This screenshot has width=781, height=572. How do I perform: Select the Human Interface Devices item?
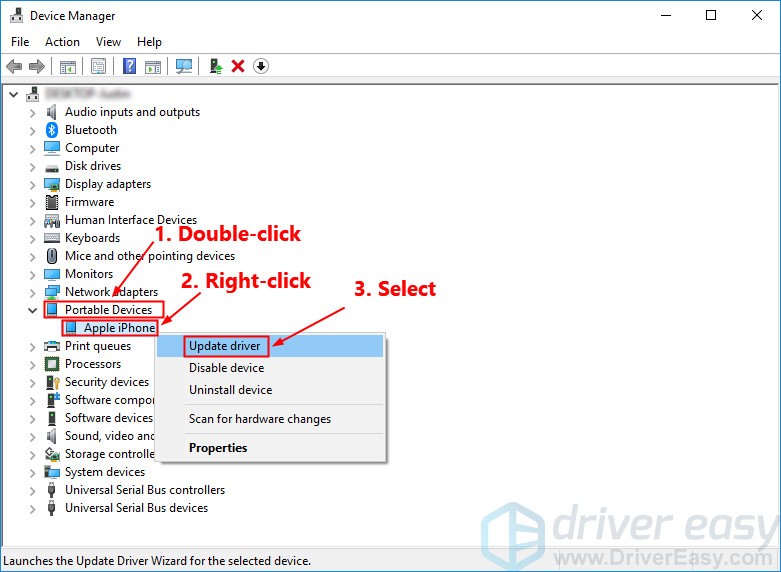point(130,220)
